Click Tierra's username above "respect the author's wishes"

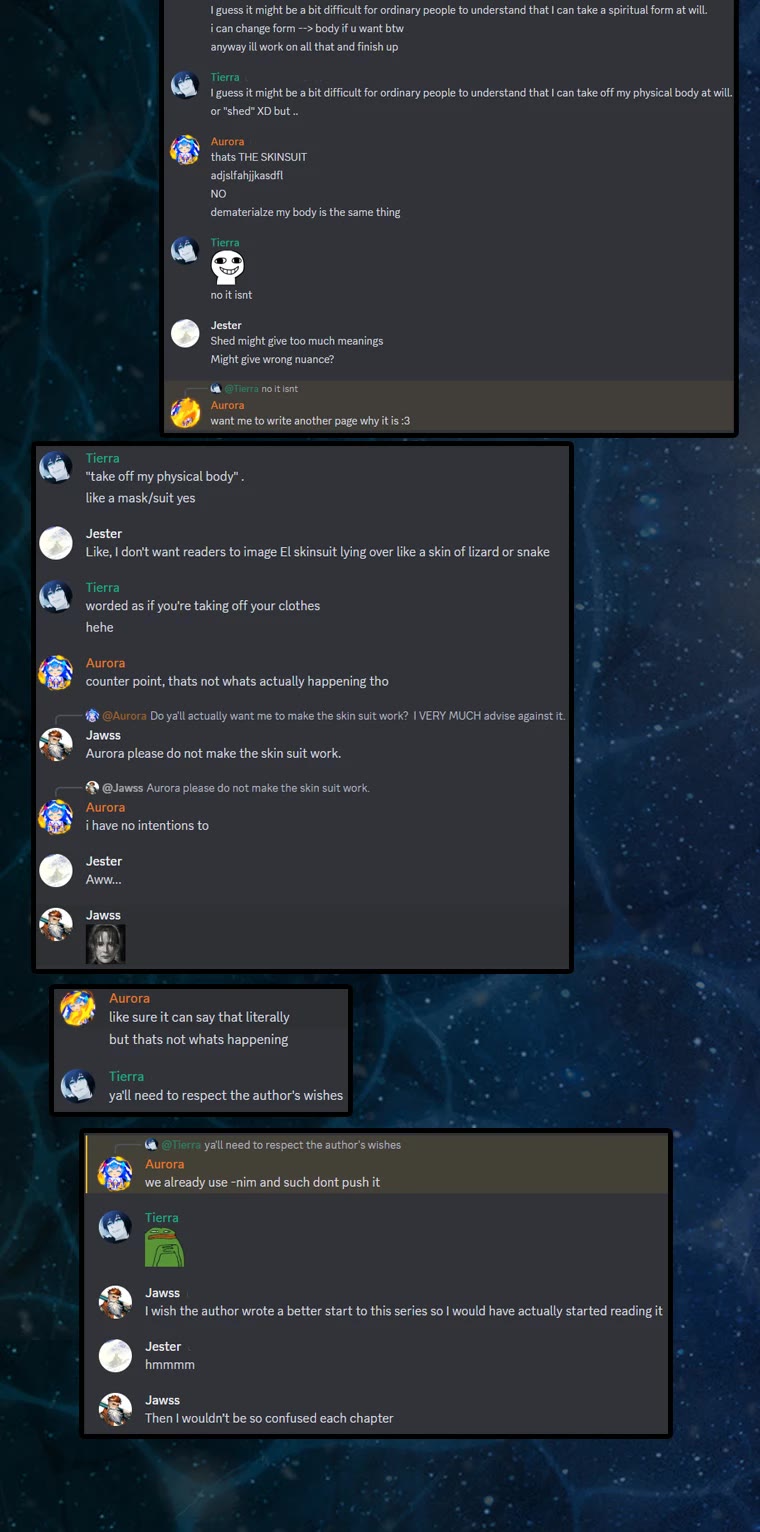click(126, 1076)
